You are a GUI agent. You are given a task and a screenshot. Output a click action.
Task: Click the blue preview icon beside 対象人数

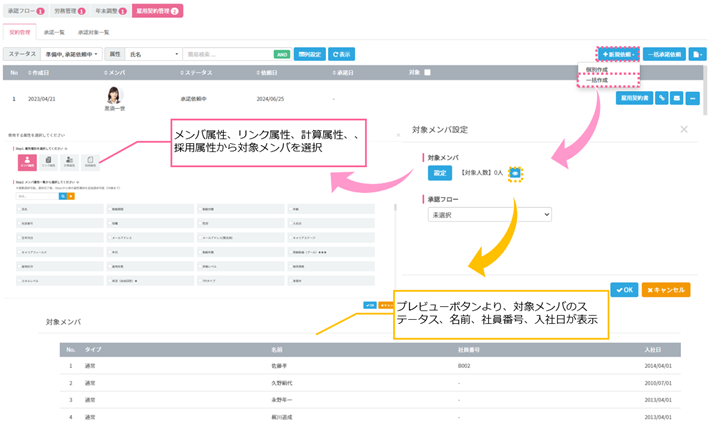click(x=515, y=173)
